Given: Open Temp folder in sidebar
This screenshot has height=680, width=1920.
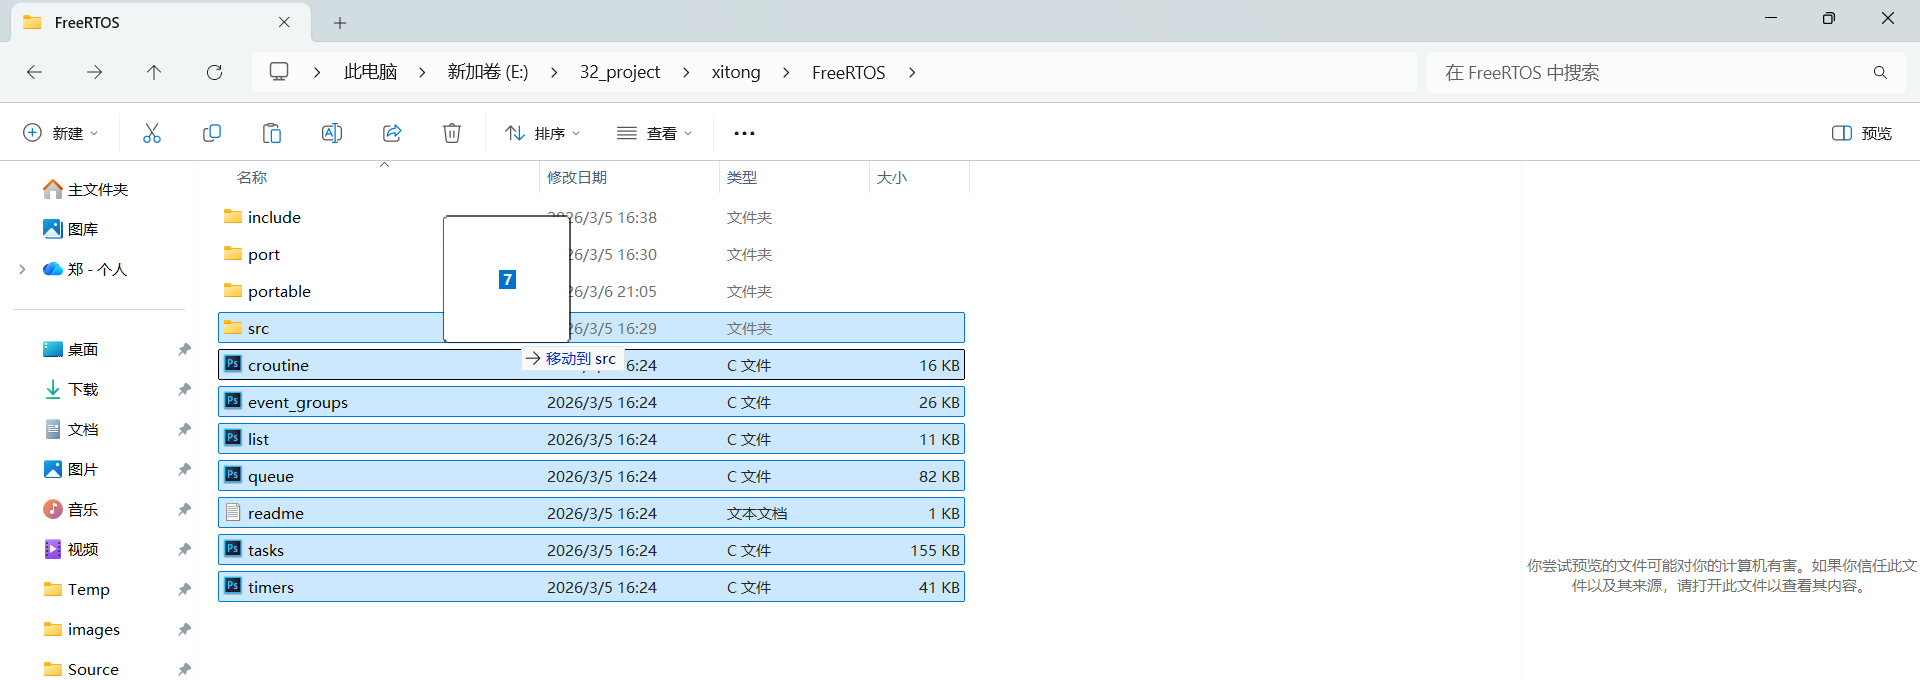Looking at the screenshot, I should pos(77,589).
